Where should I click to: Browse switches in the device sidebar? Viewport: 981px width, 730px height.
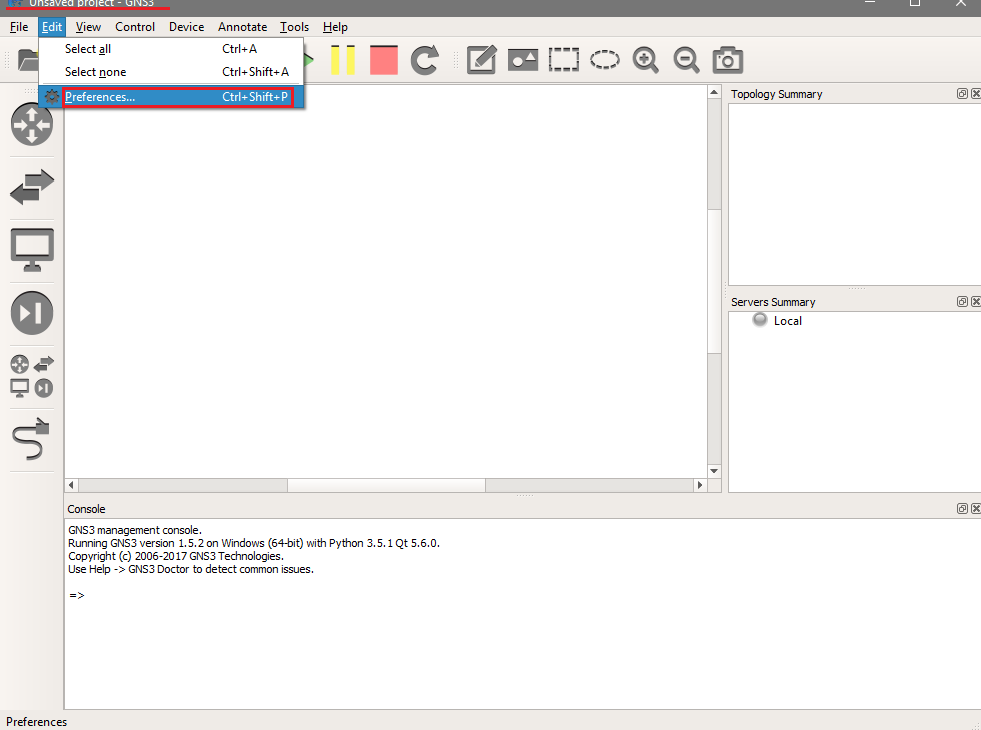point(32,187)
